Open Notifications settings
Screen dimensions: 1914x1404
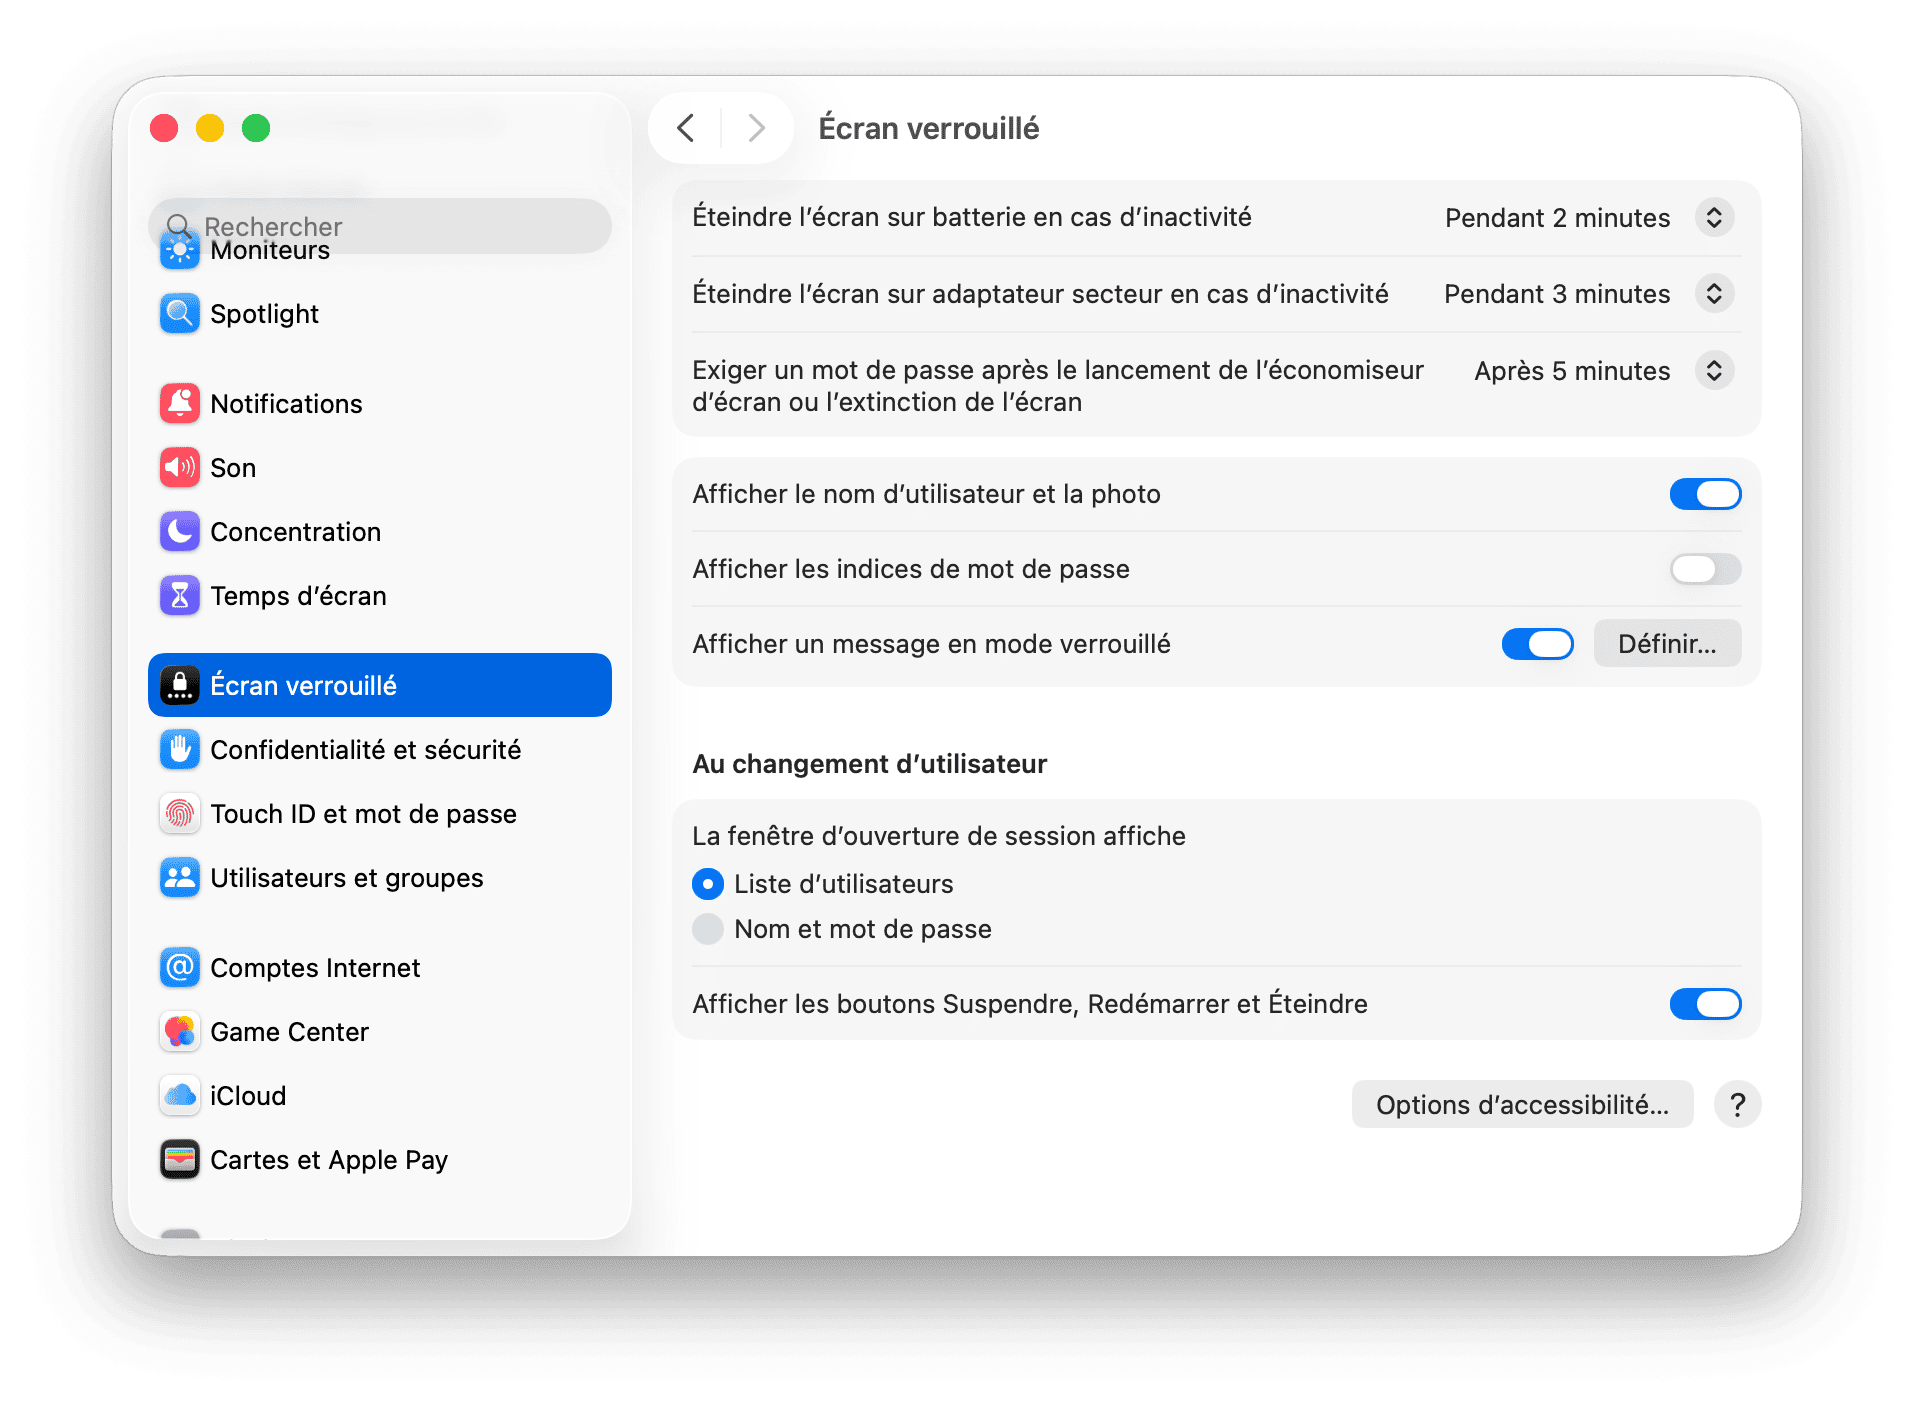[286, 404]
